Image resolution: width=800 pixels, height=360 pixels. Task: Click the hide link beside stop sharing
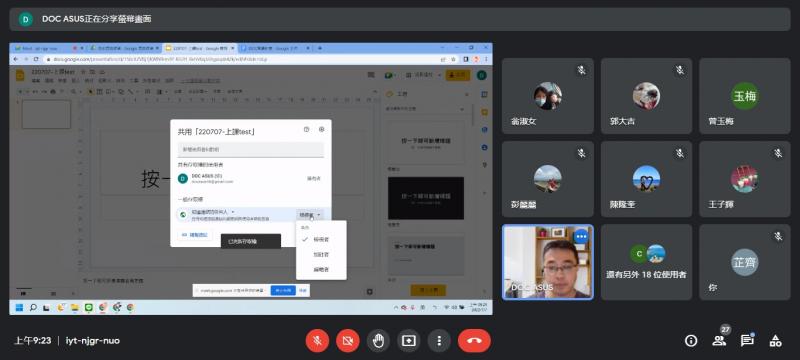303,290
